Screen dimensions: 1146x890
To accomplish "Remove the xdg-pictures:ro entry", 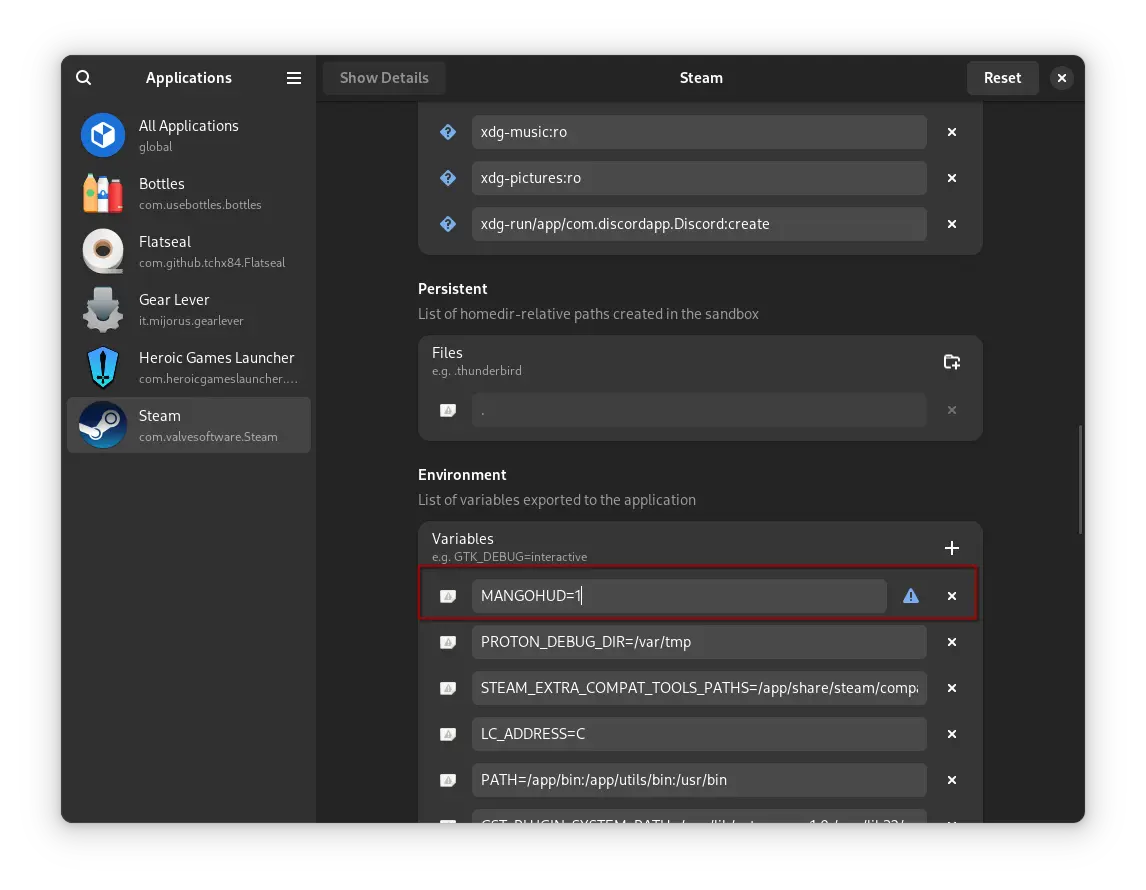I will tap(952, 178).
